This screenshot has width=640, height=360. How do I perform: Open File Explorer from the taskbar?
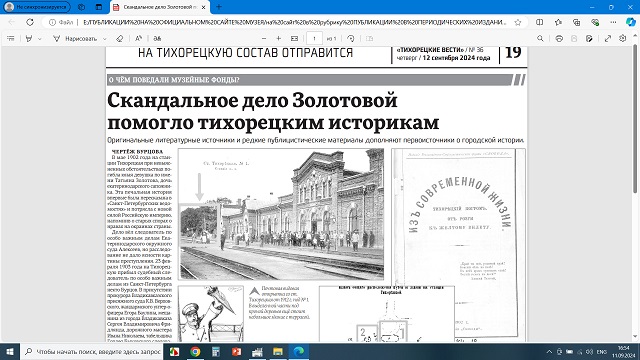tap(278, 351)
